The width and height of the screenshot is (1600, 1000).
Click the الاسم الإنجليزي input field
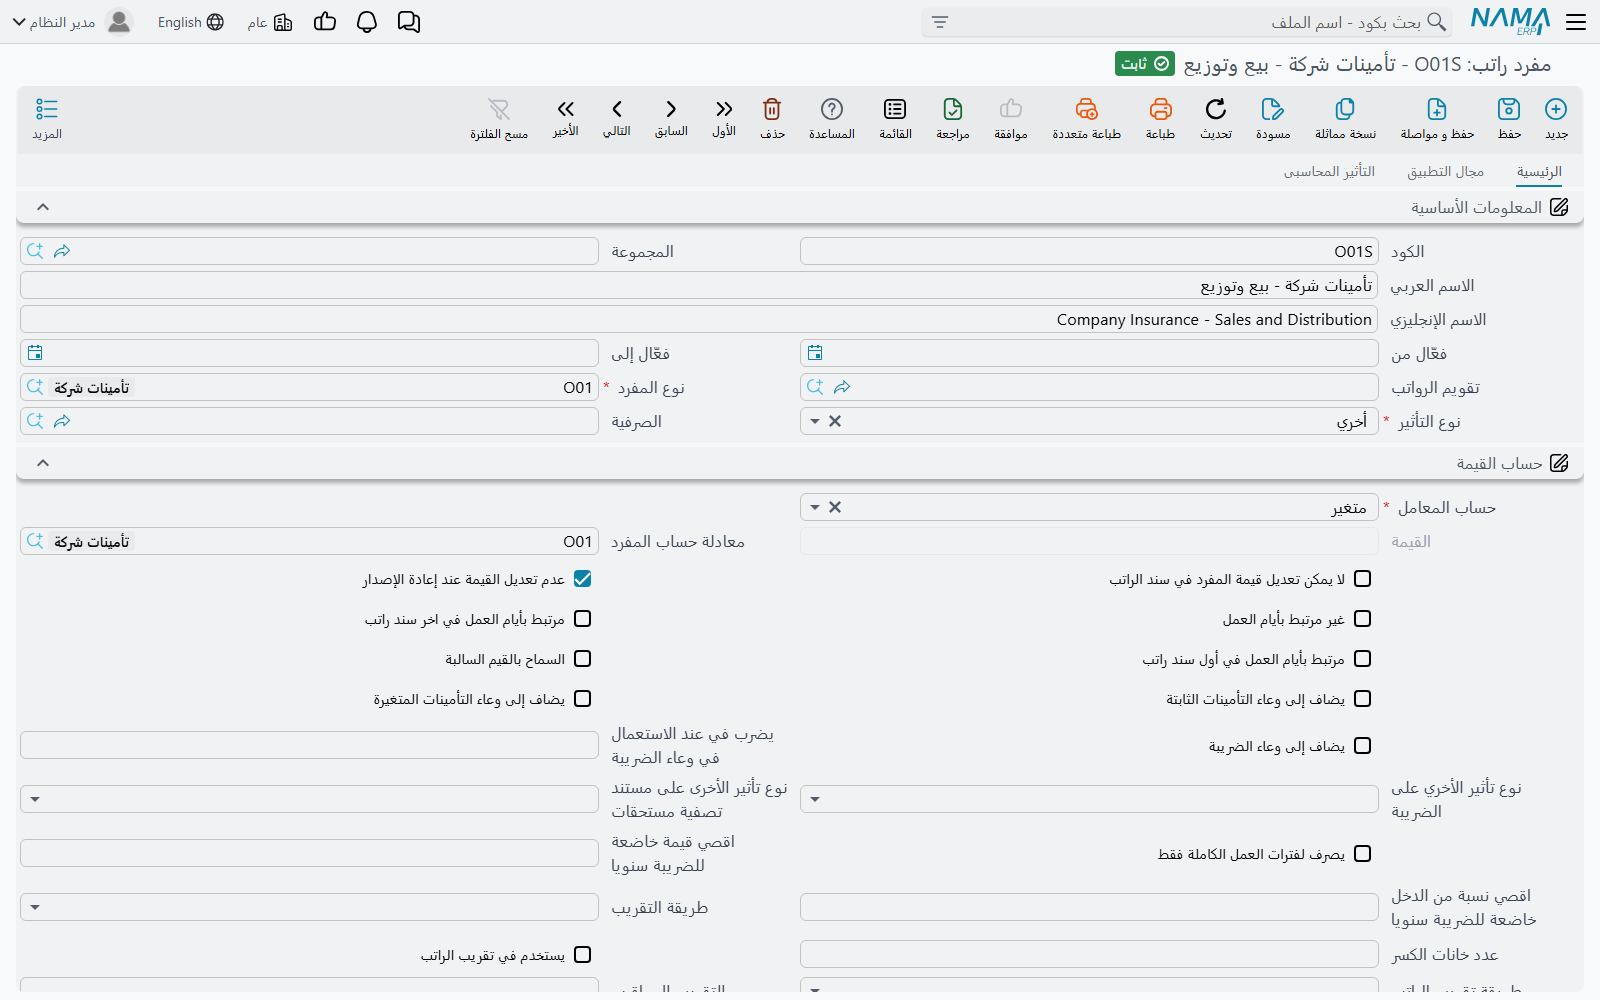coord(699,320)
